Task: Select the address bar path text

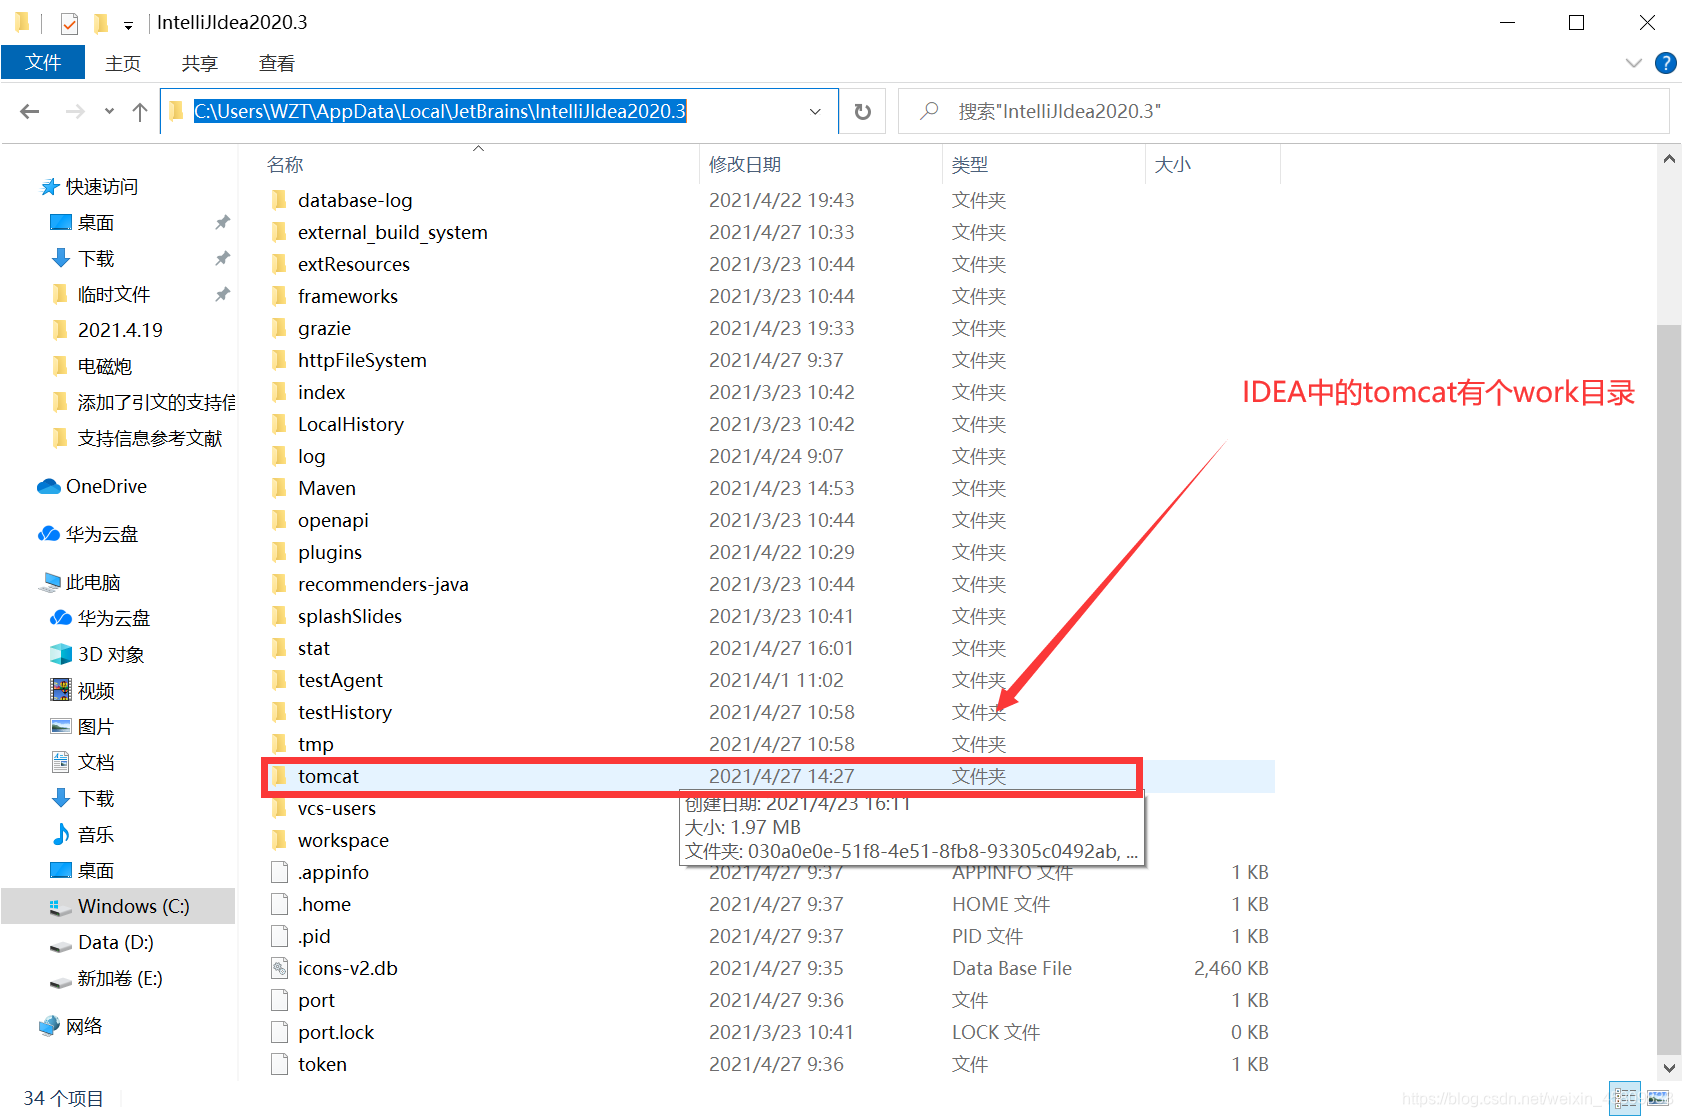Action: tap(440, 111)
